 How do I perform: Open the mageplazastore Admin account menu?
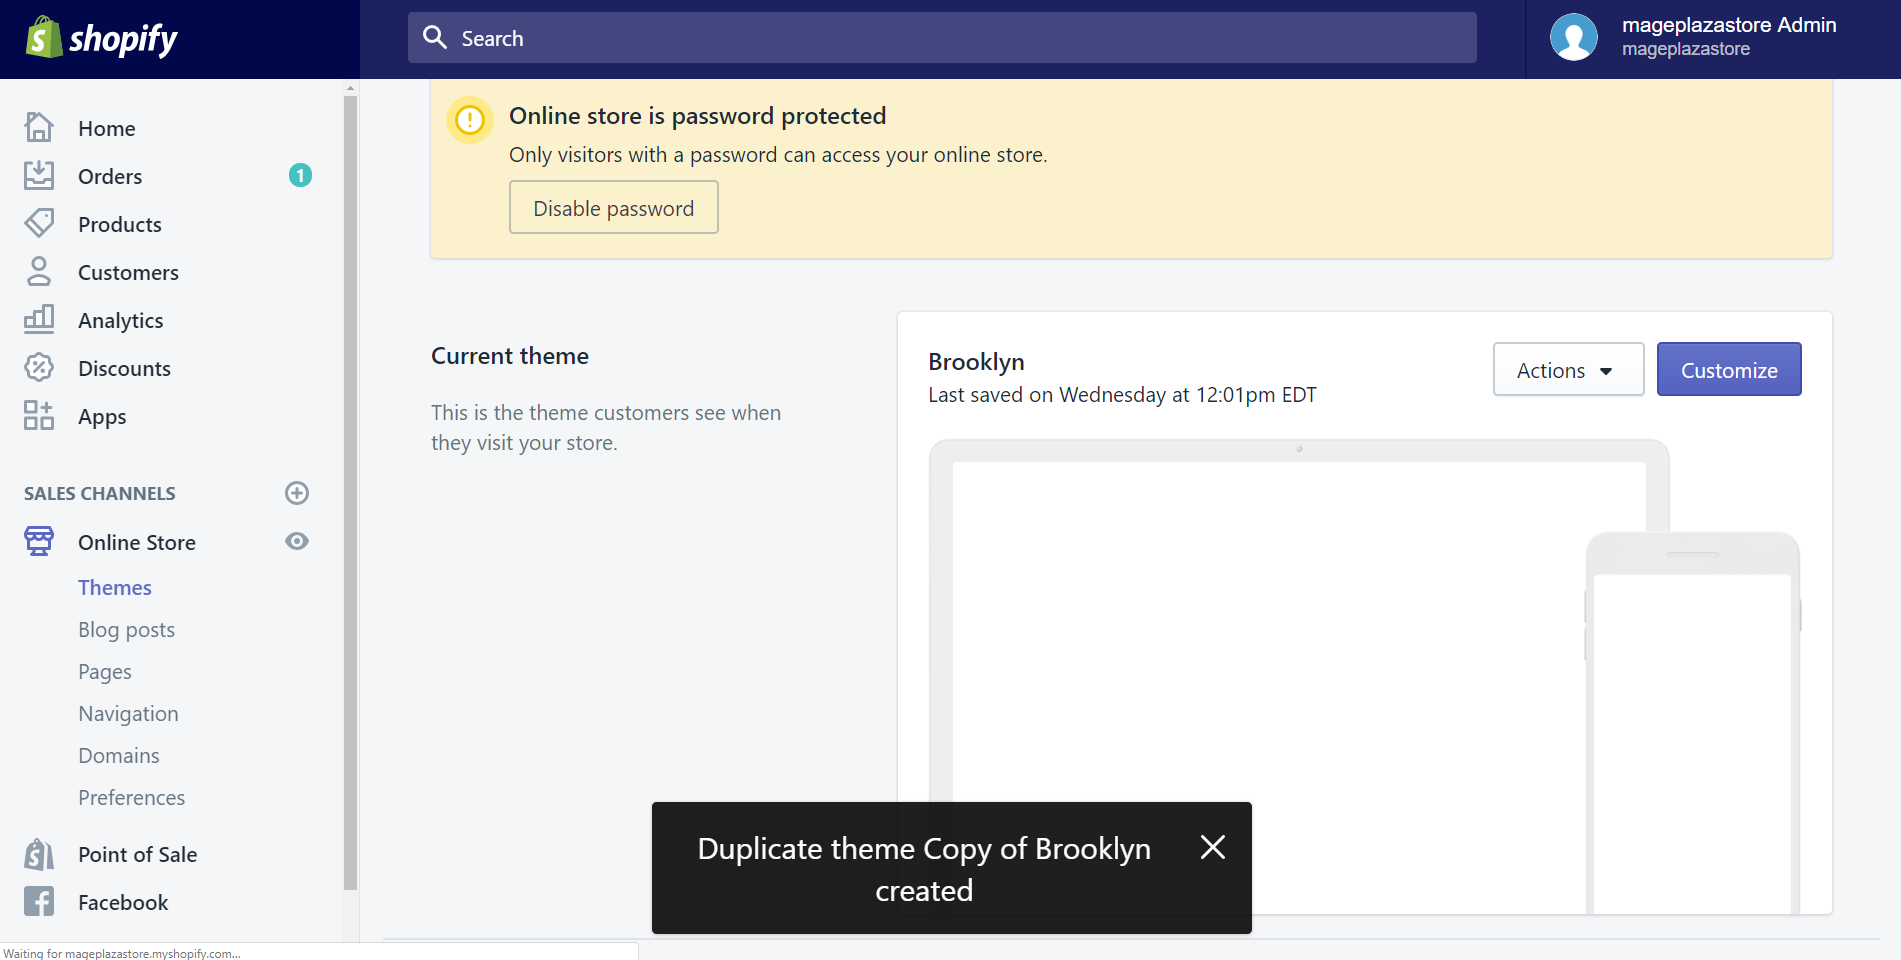1713,38
